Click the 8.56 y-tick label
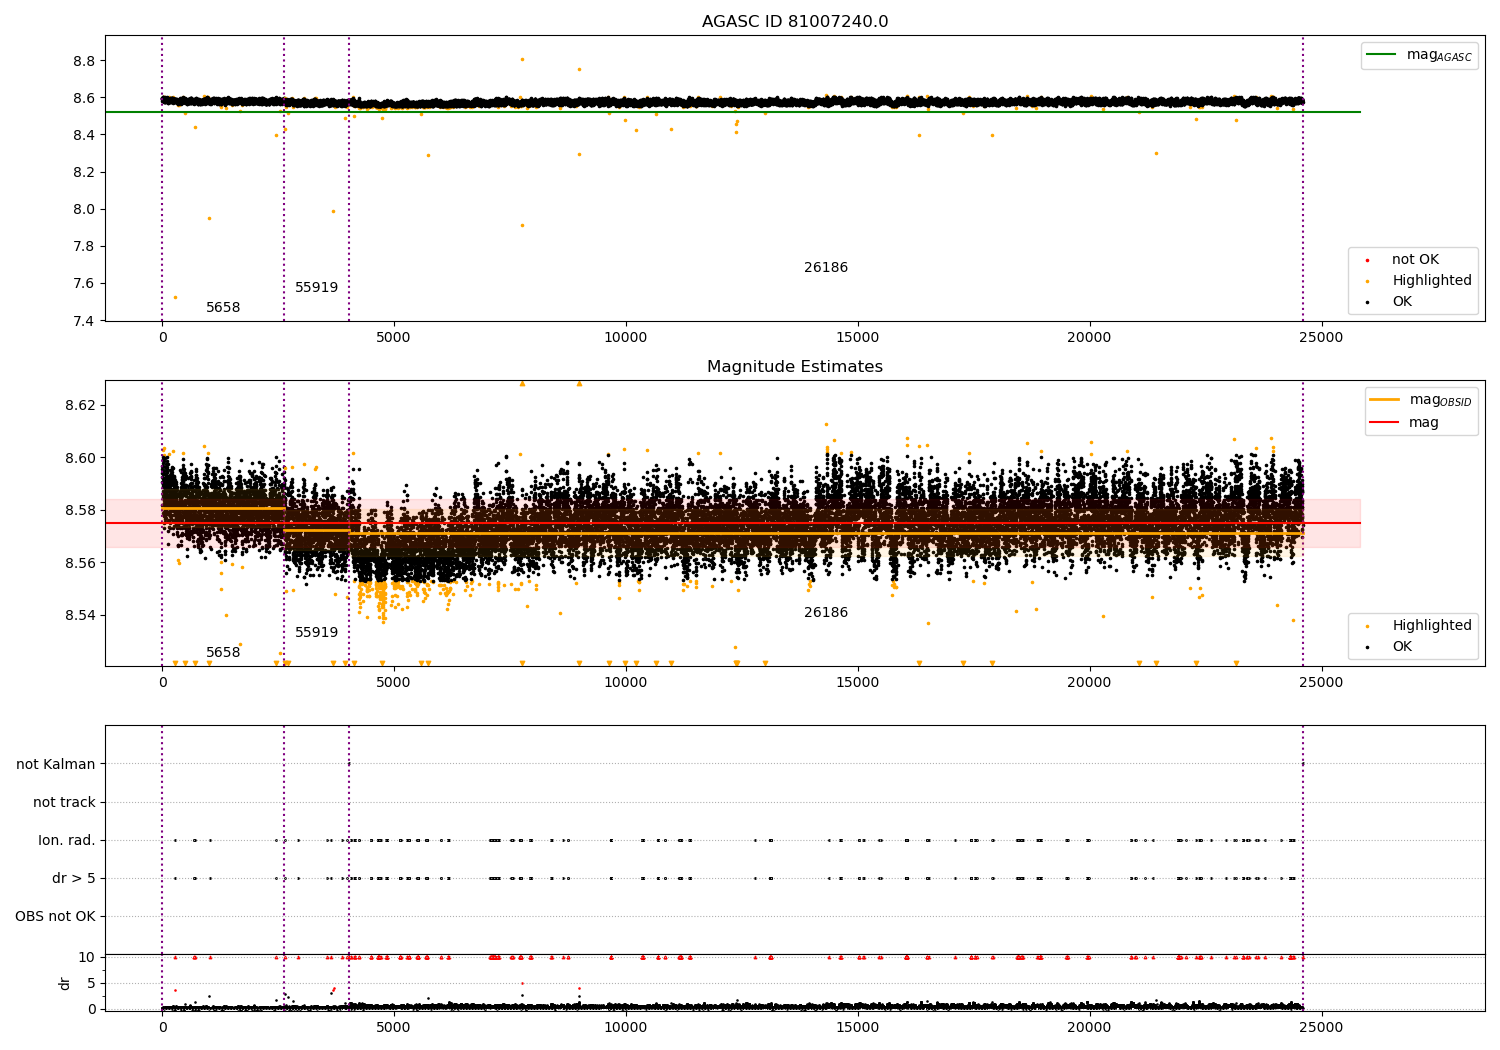The height and width of the screenshot is (1050, 1500). pyautogui.click(x=81, y=563)
